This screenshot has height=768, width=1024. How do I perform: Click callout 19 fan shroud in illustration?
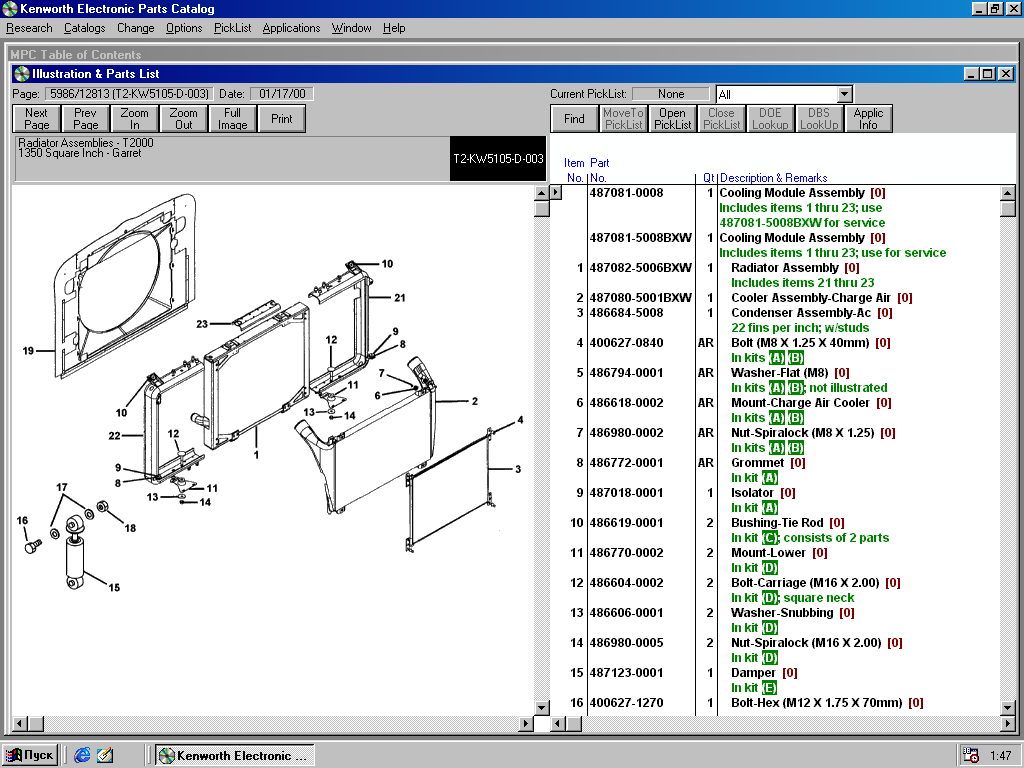point(28,351)
